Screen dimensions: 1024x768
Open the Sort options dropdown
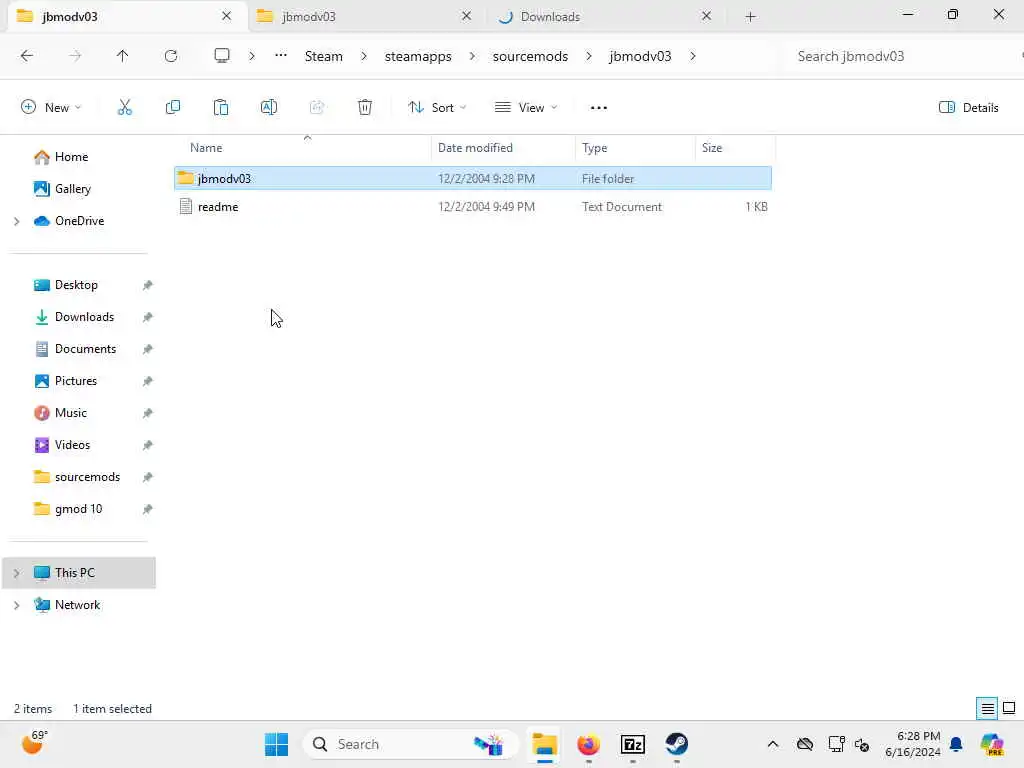437,108
